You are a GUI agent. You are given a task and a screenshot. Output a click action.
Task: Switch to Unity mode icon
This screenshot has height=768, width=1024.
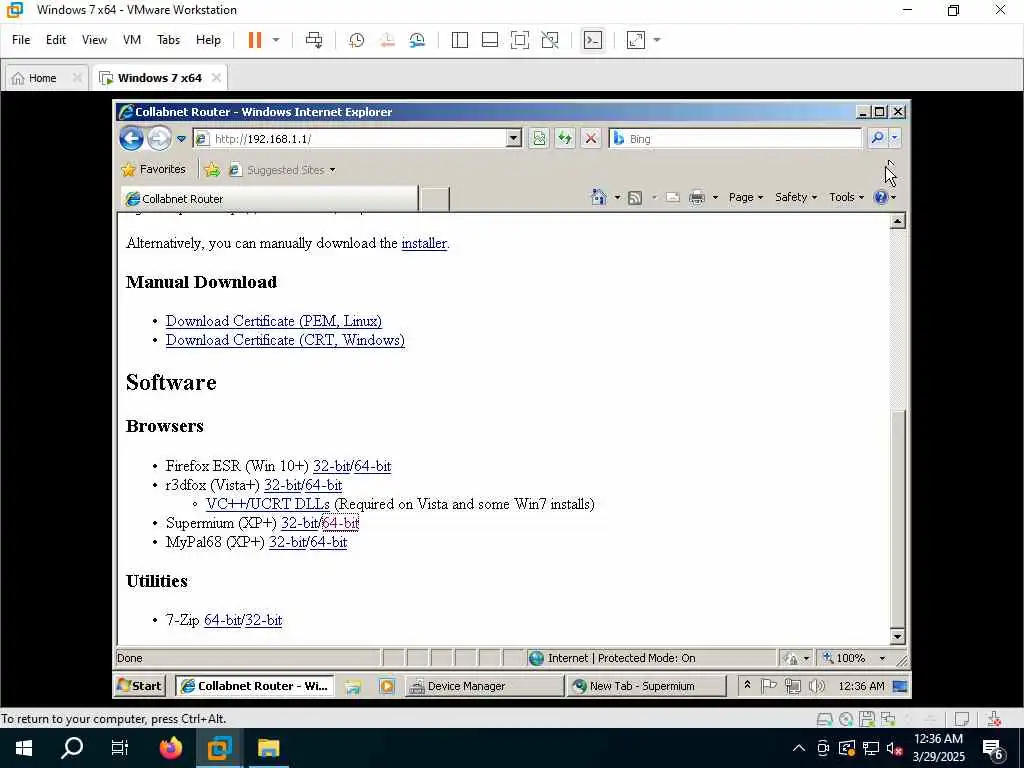[x=550, y=40]
